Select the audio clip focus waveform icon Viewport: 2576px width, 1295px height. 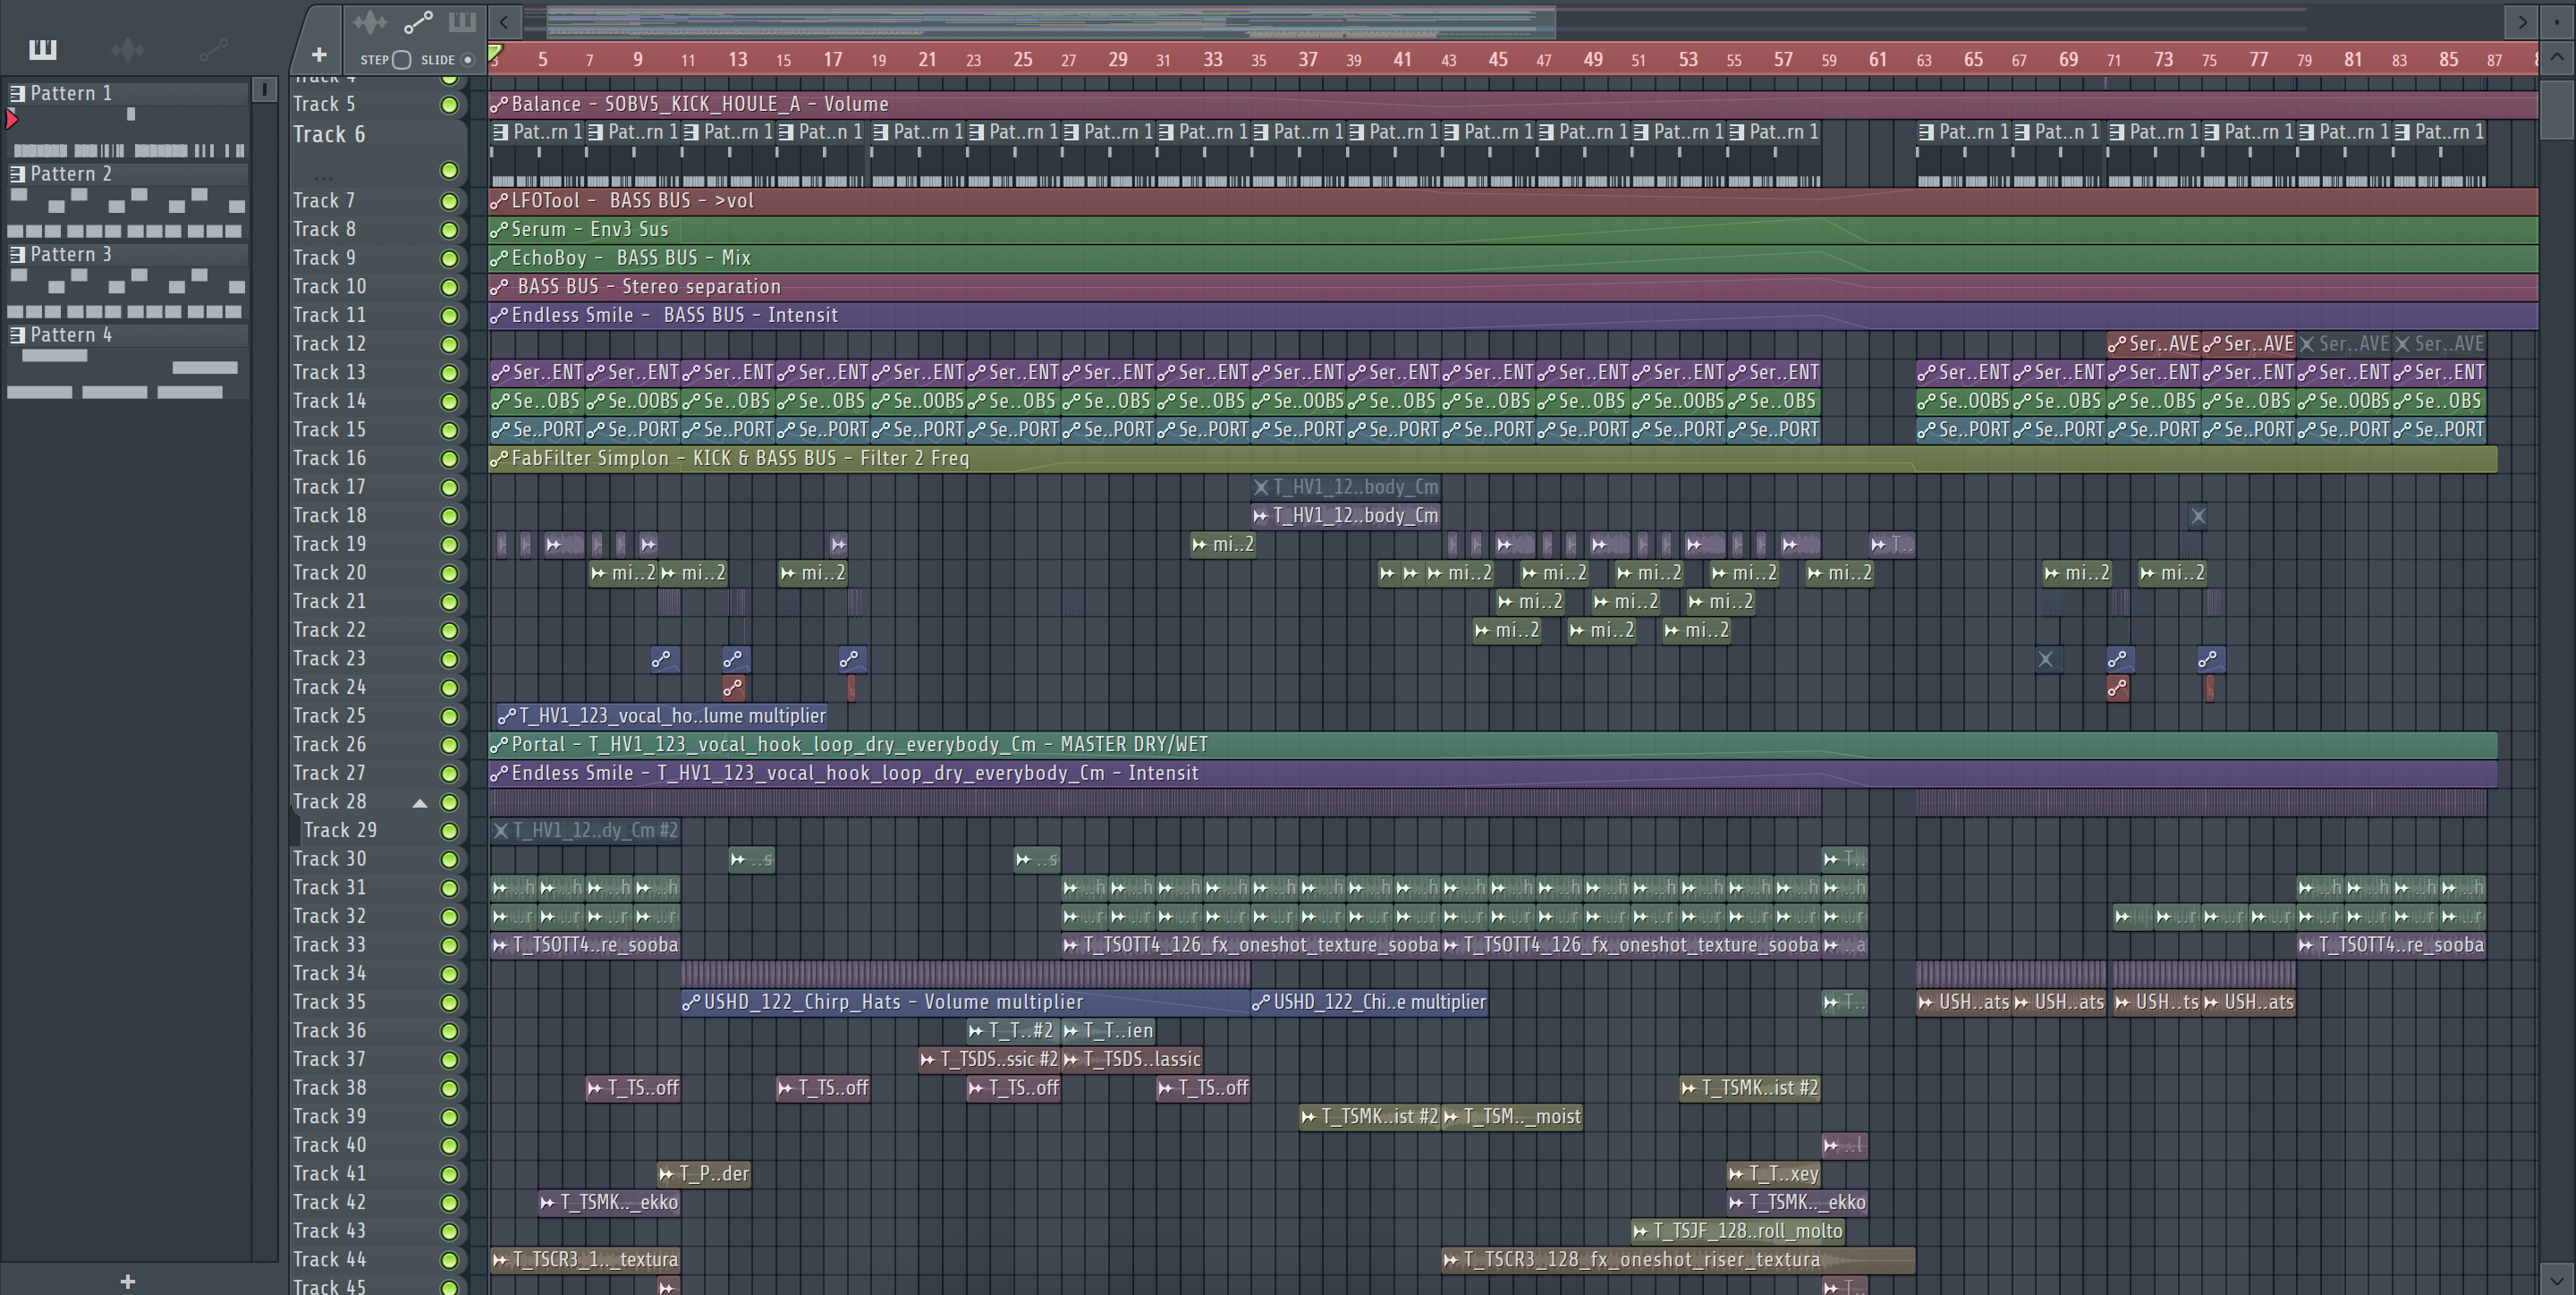tap(370, 22)
